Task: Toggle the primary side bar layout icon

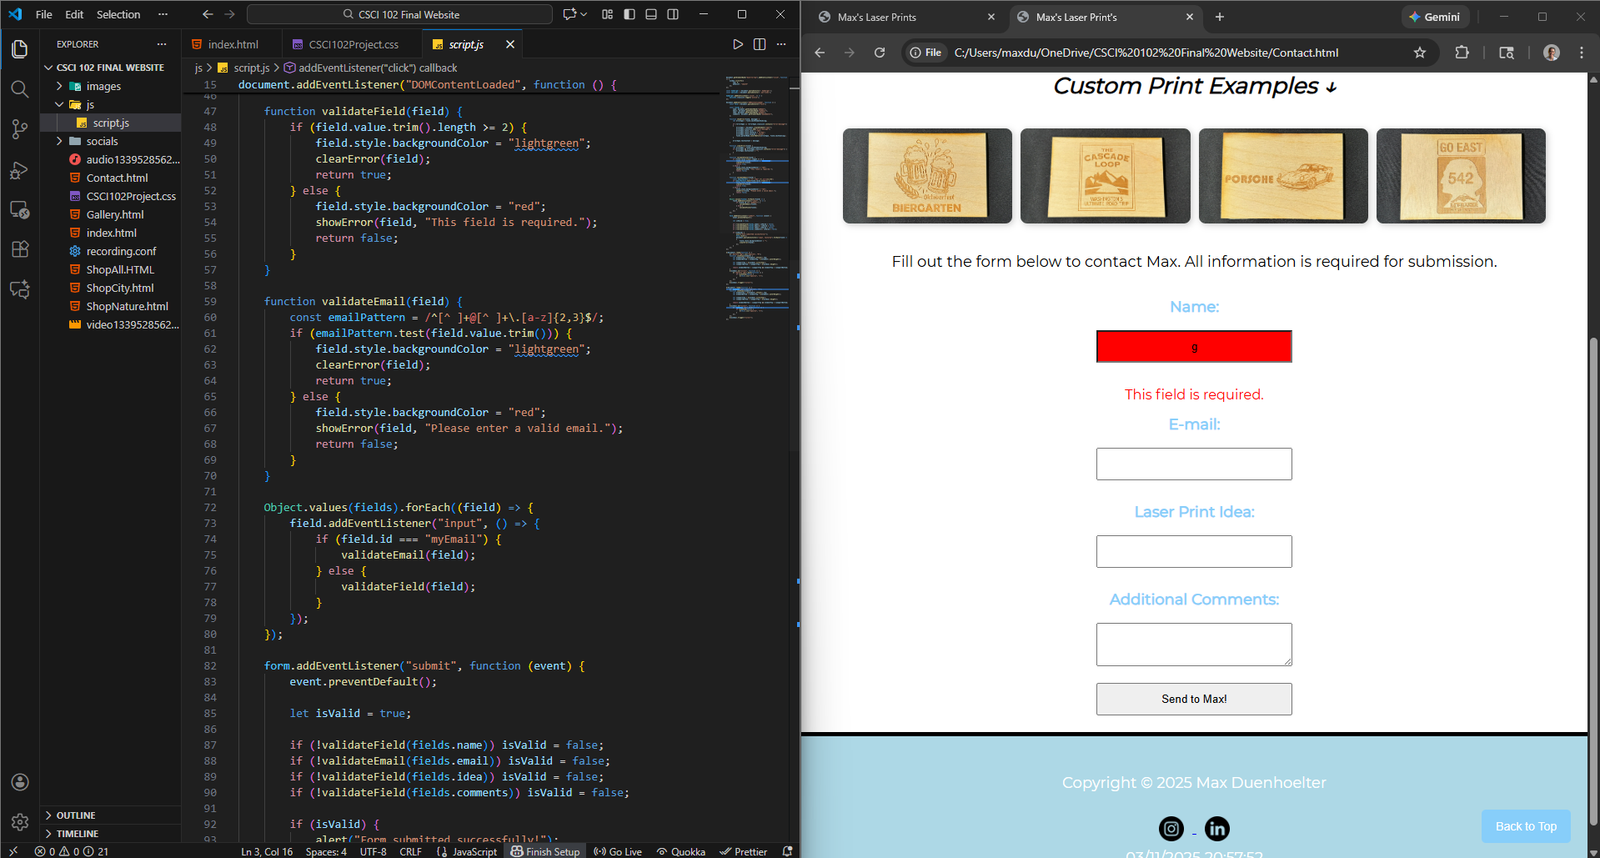Action: tap(629, 14)
